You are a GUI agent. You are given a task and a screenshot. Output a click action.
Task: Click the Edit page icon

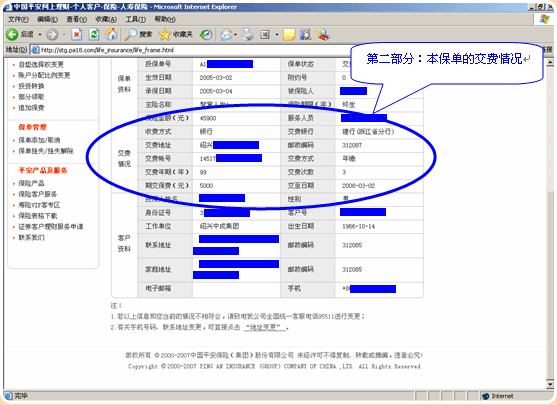click(265, 34)
